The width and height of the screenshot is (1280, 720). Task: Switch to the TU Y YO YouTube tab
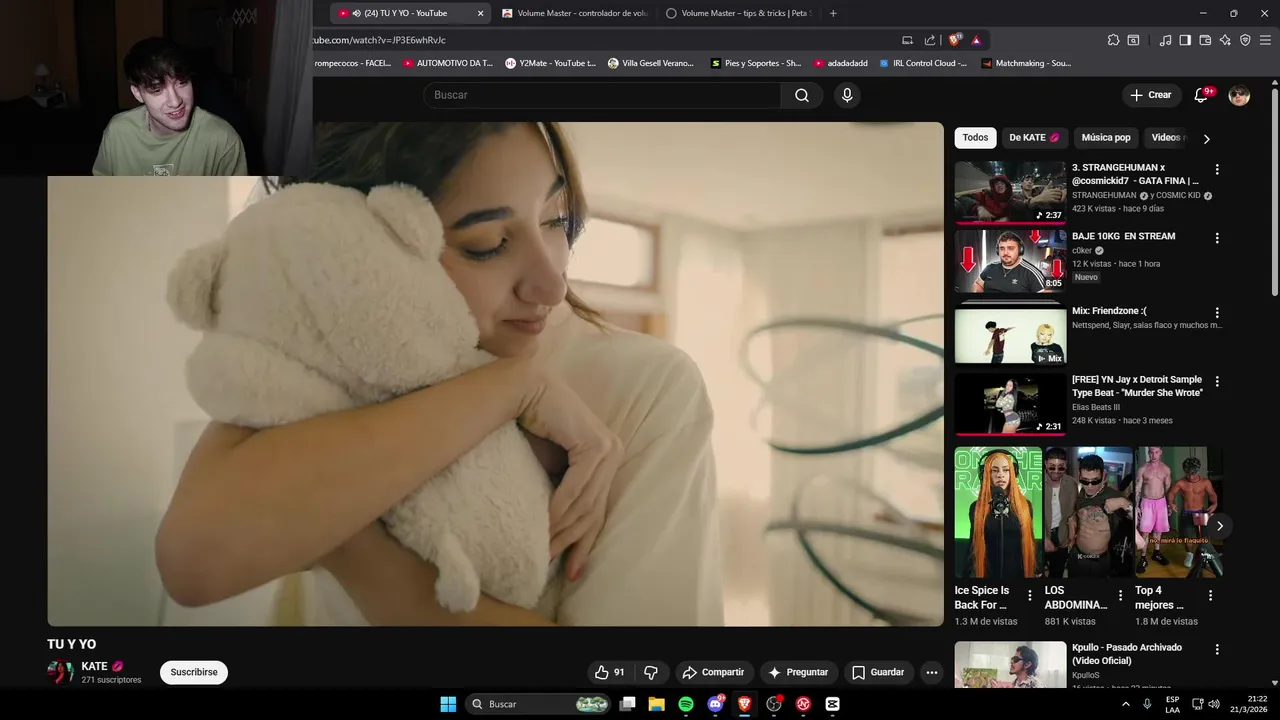(405, 13)
